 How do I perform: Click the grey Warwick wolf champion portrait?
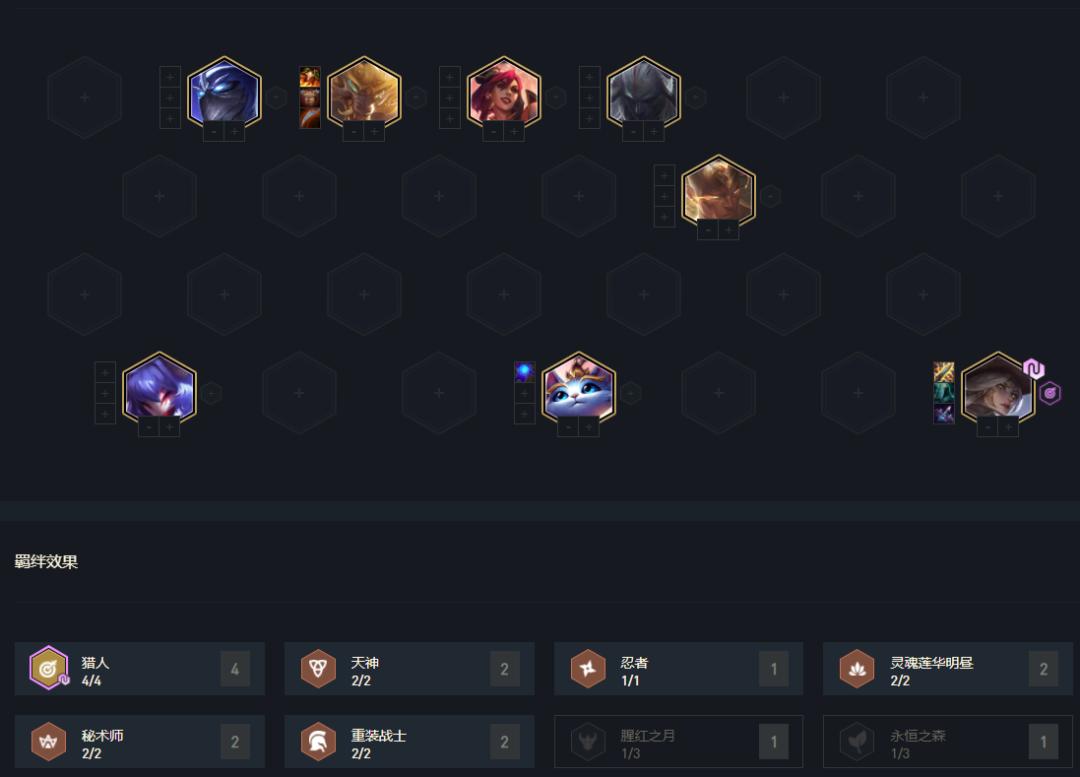pyautogui.click(x=643, y=95)
